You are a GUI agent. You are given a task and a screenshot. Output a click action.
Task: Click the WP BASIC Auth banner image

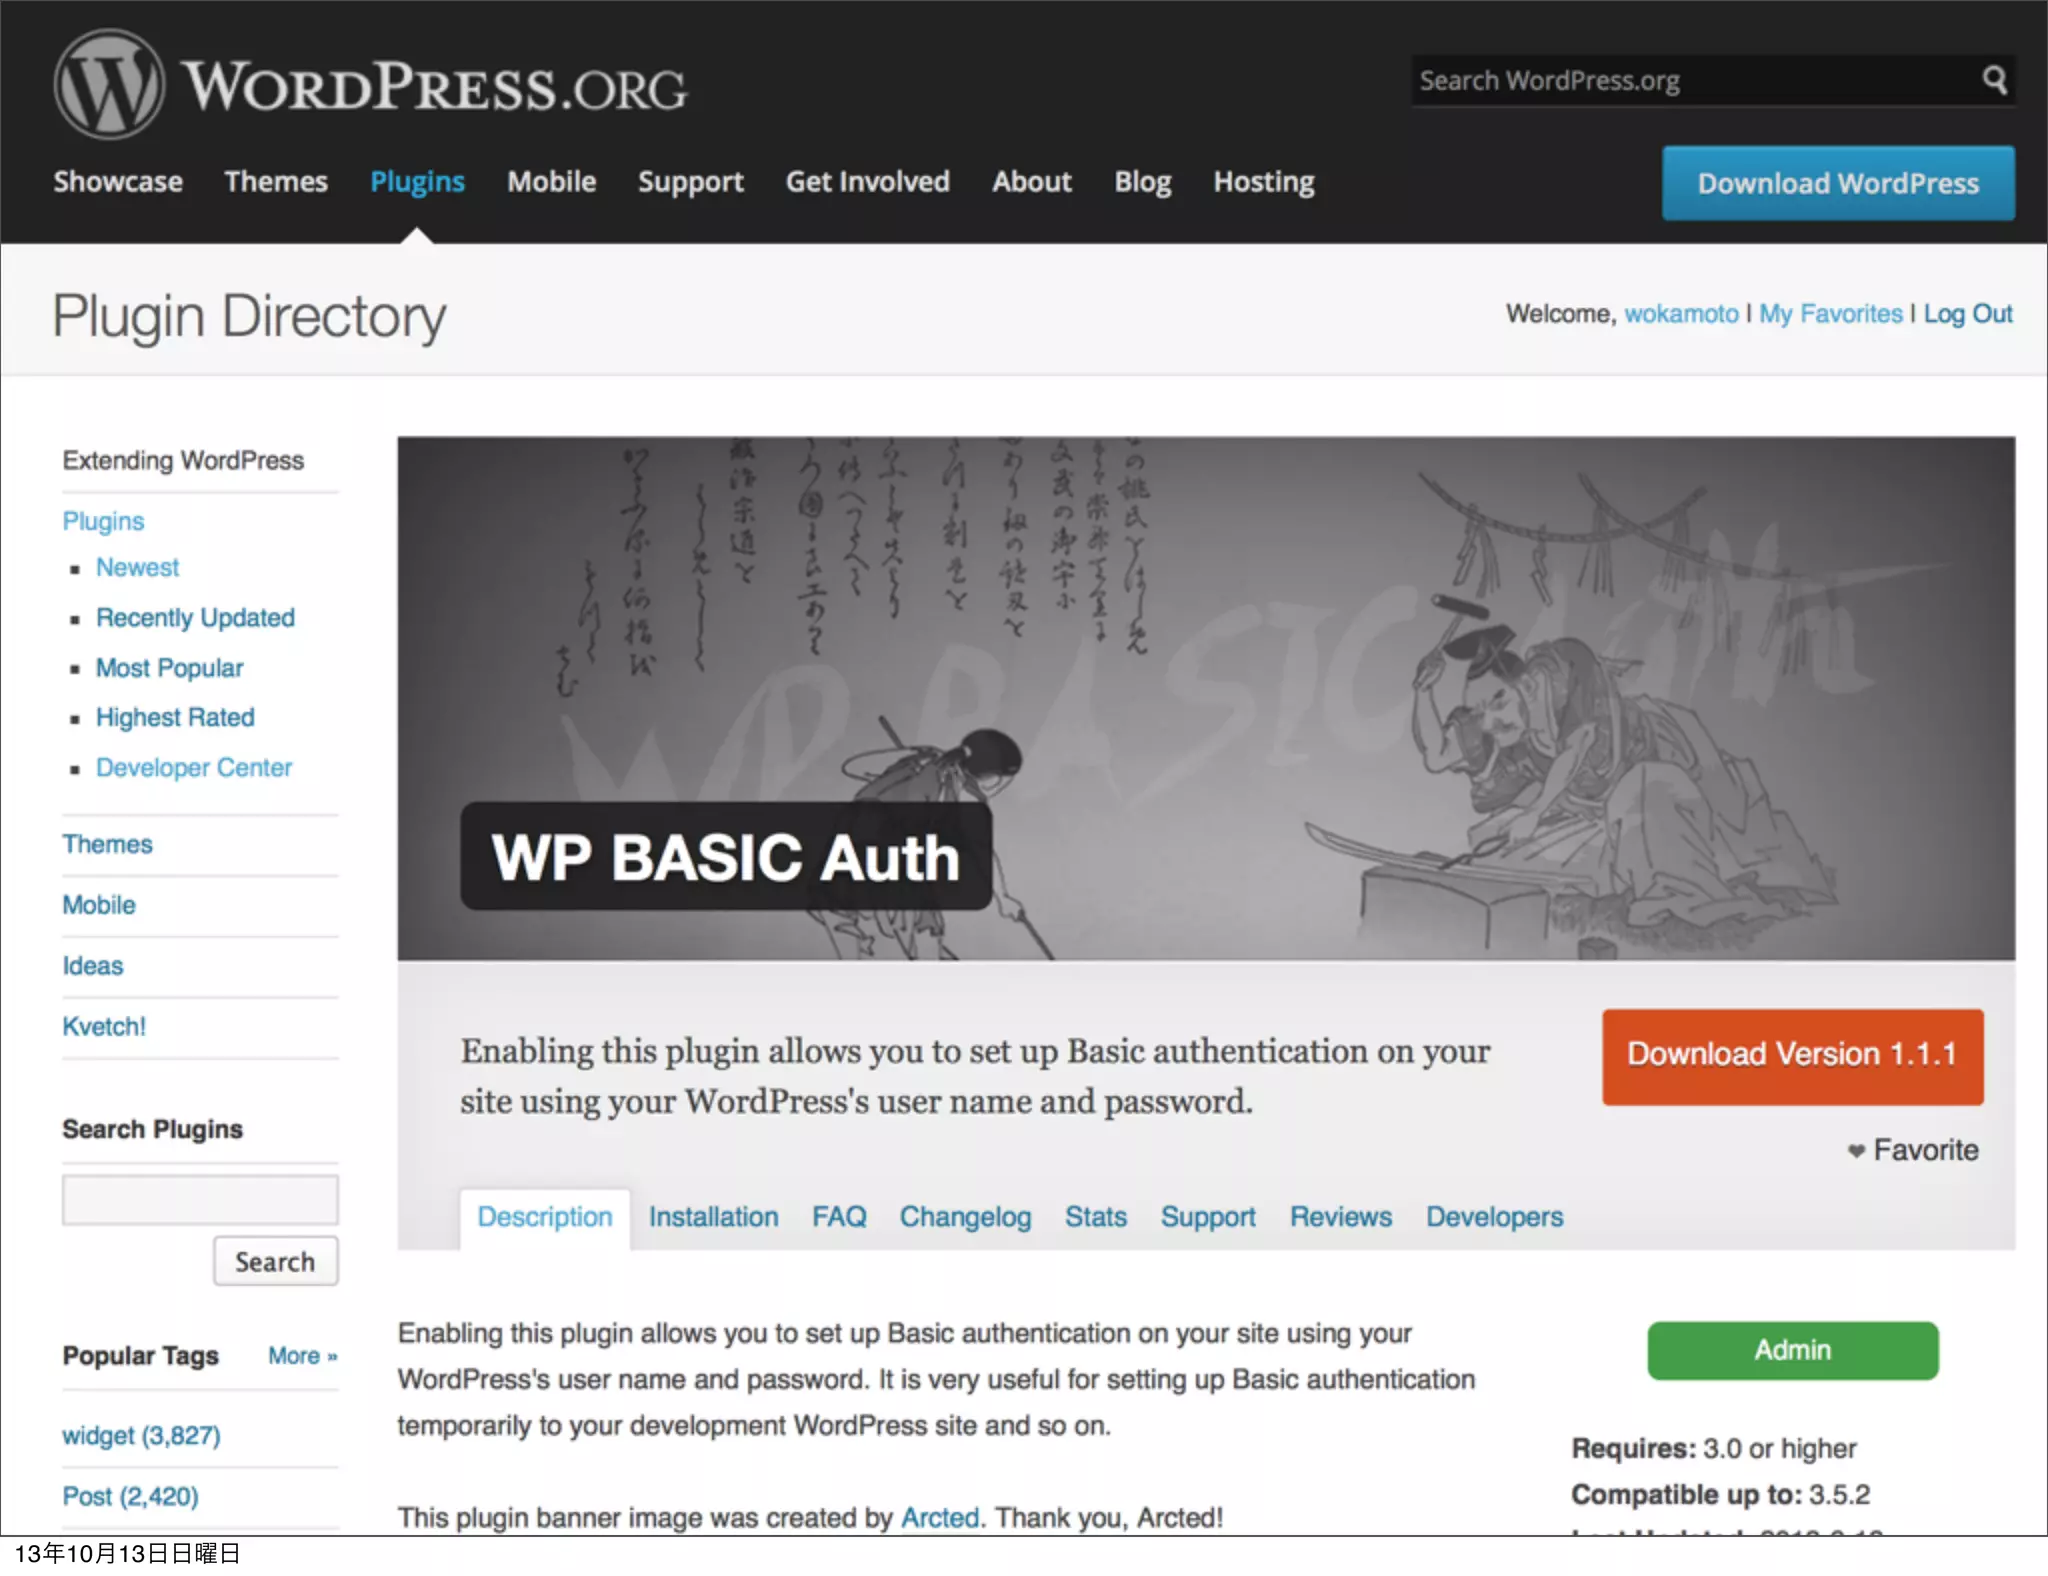point(1205,698)
